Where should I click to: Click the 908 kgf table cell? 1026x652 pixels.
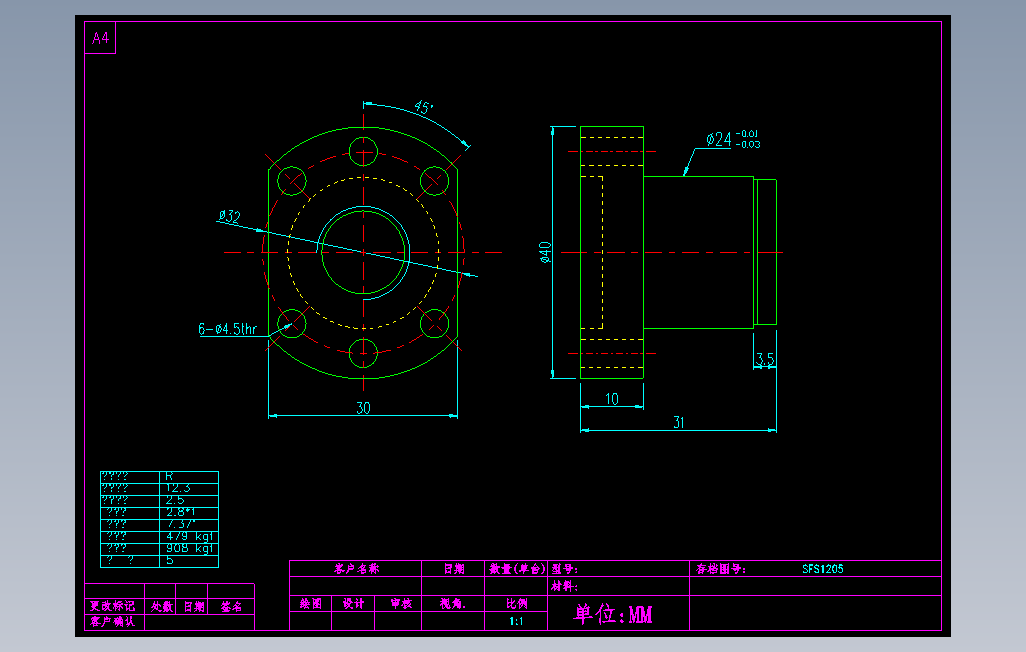coord(189,549)
